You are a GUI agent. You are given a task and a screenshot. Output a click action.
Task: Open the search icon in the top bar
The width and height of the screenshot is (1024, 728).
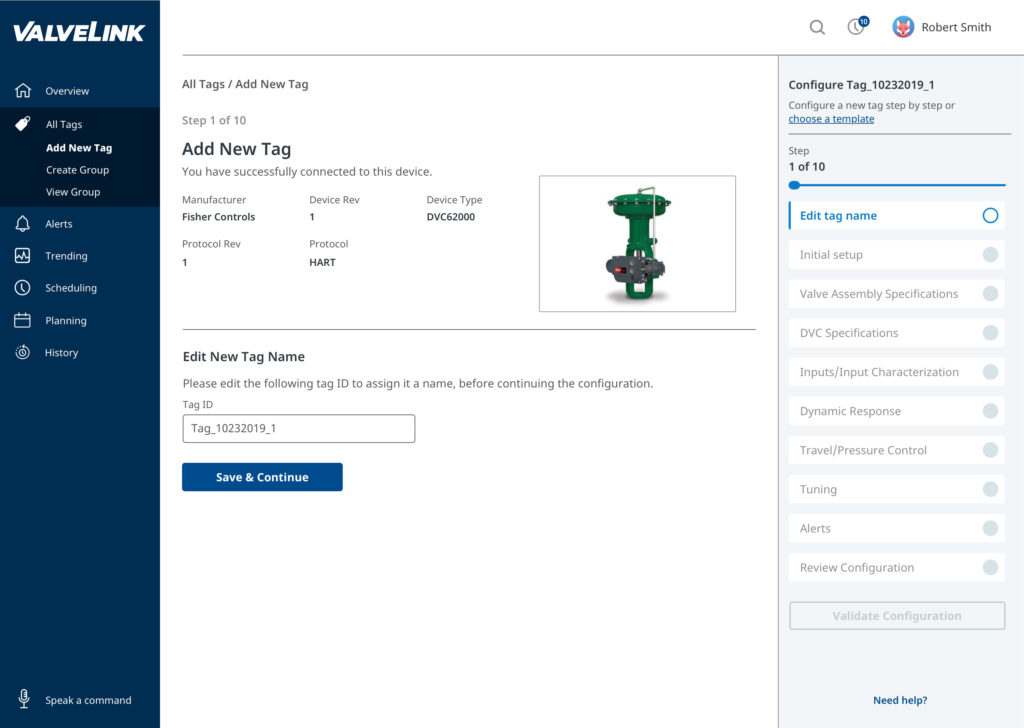tap(817, 27)
